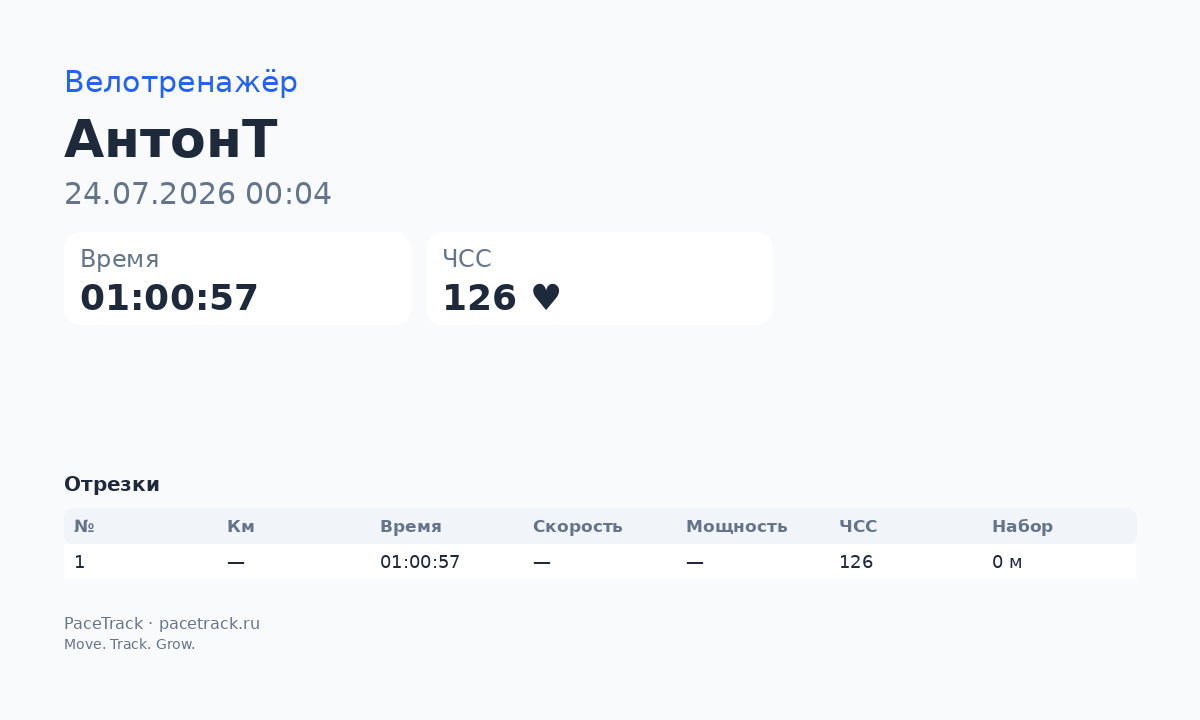This screenshot has width=1200, height=720.
Task: Open the Время summary card
Action: click(x=237, y=278)
